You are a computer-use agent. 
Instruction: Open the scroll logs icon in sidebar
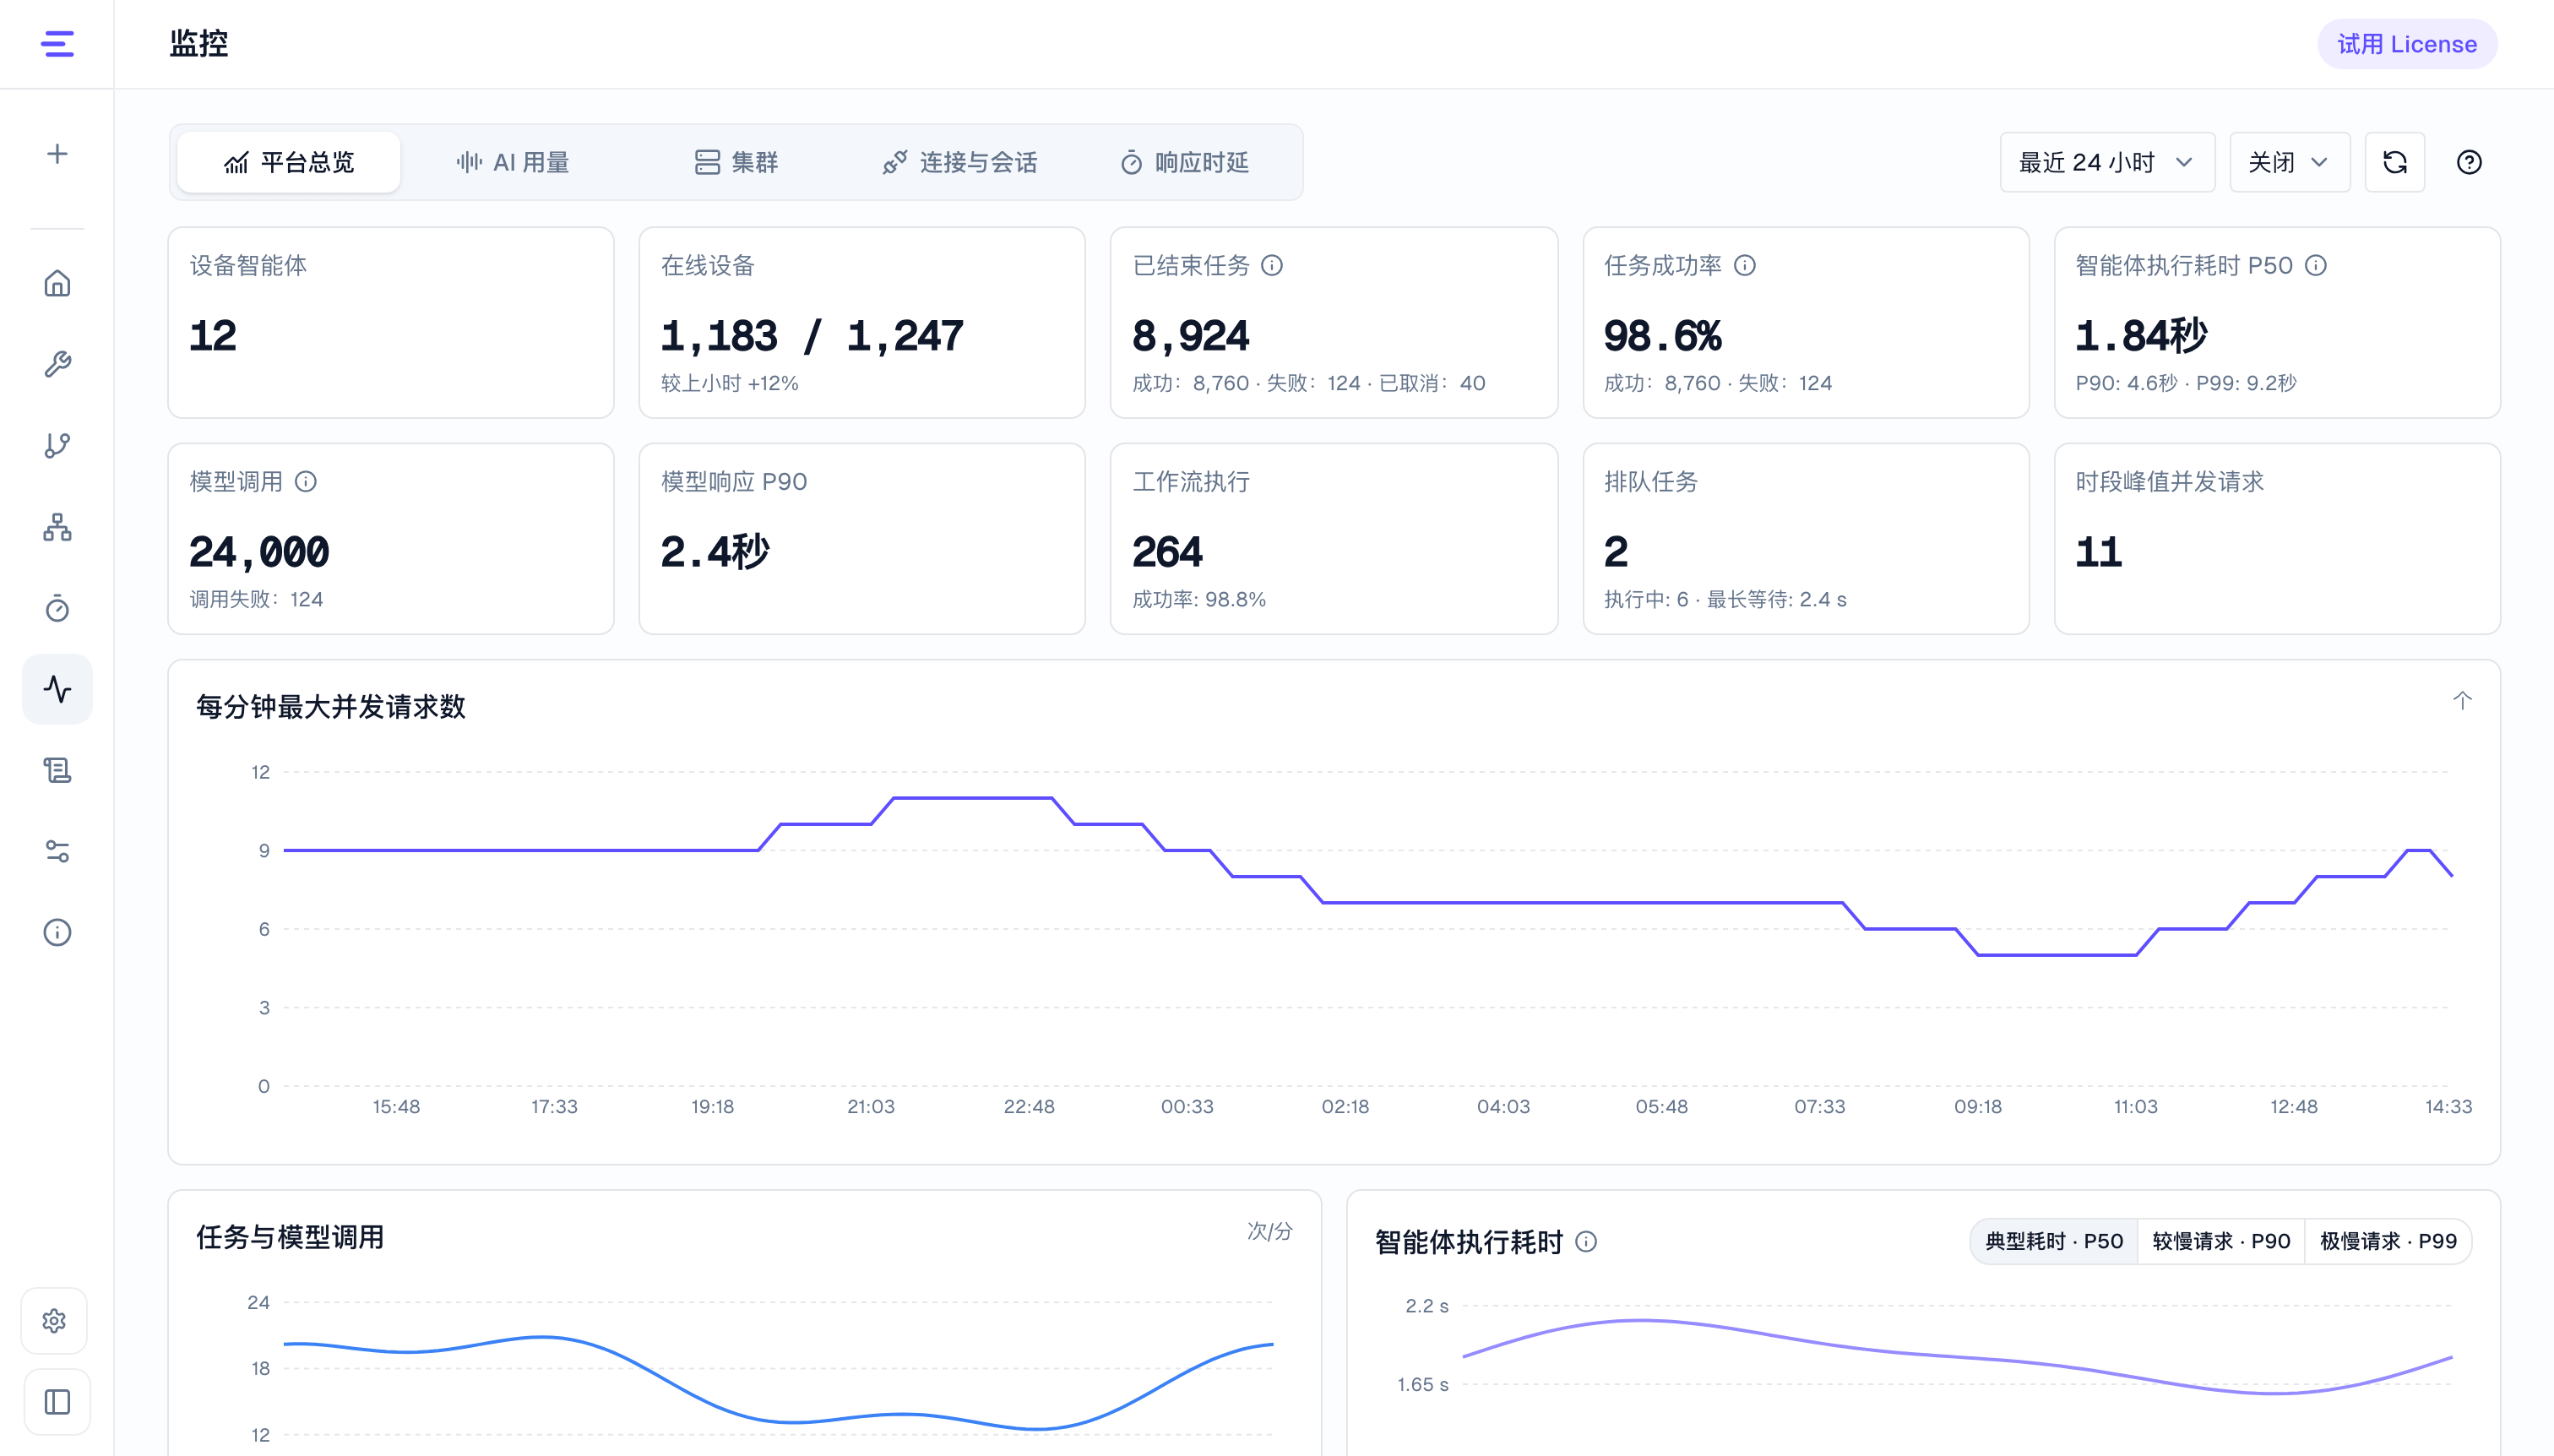pyautogui.click(x=57, y=770)
